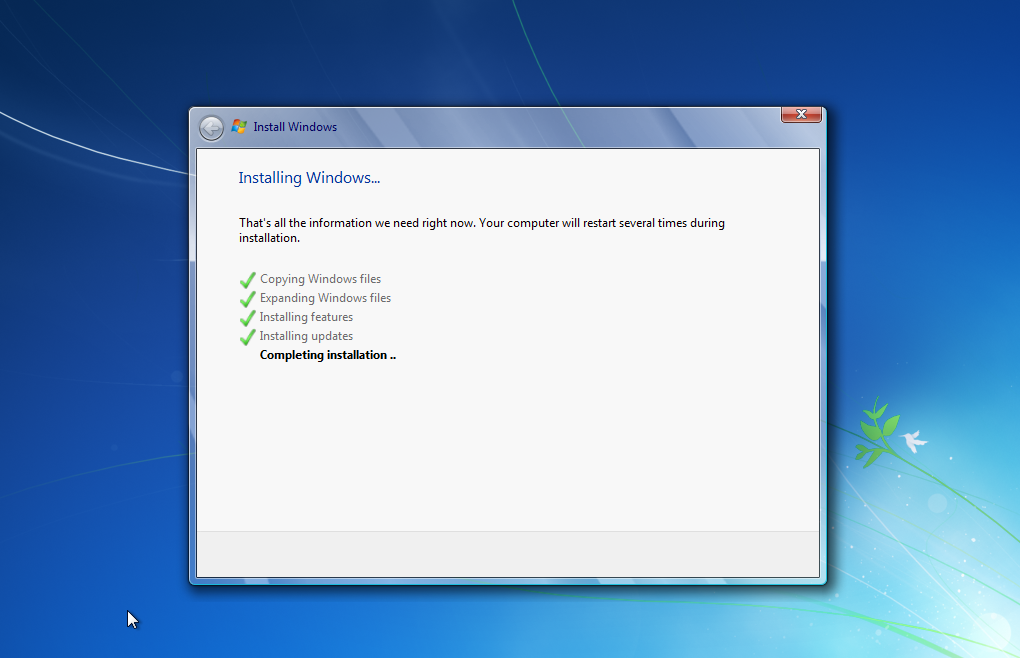Click the back arrow button

tap(211, 128)
